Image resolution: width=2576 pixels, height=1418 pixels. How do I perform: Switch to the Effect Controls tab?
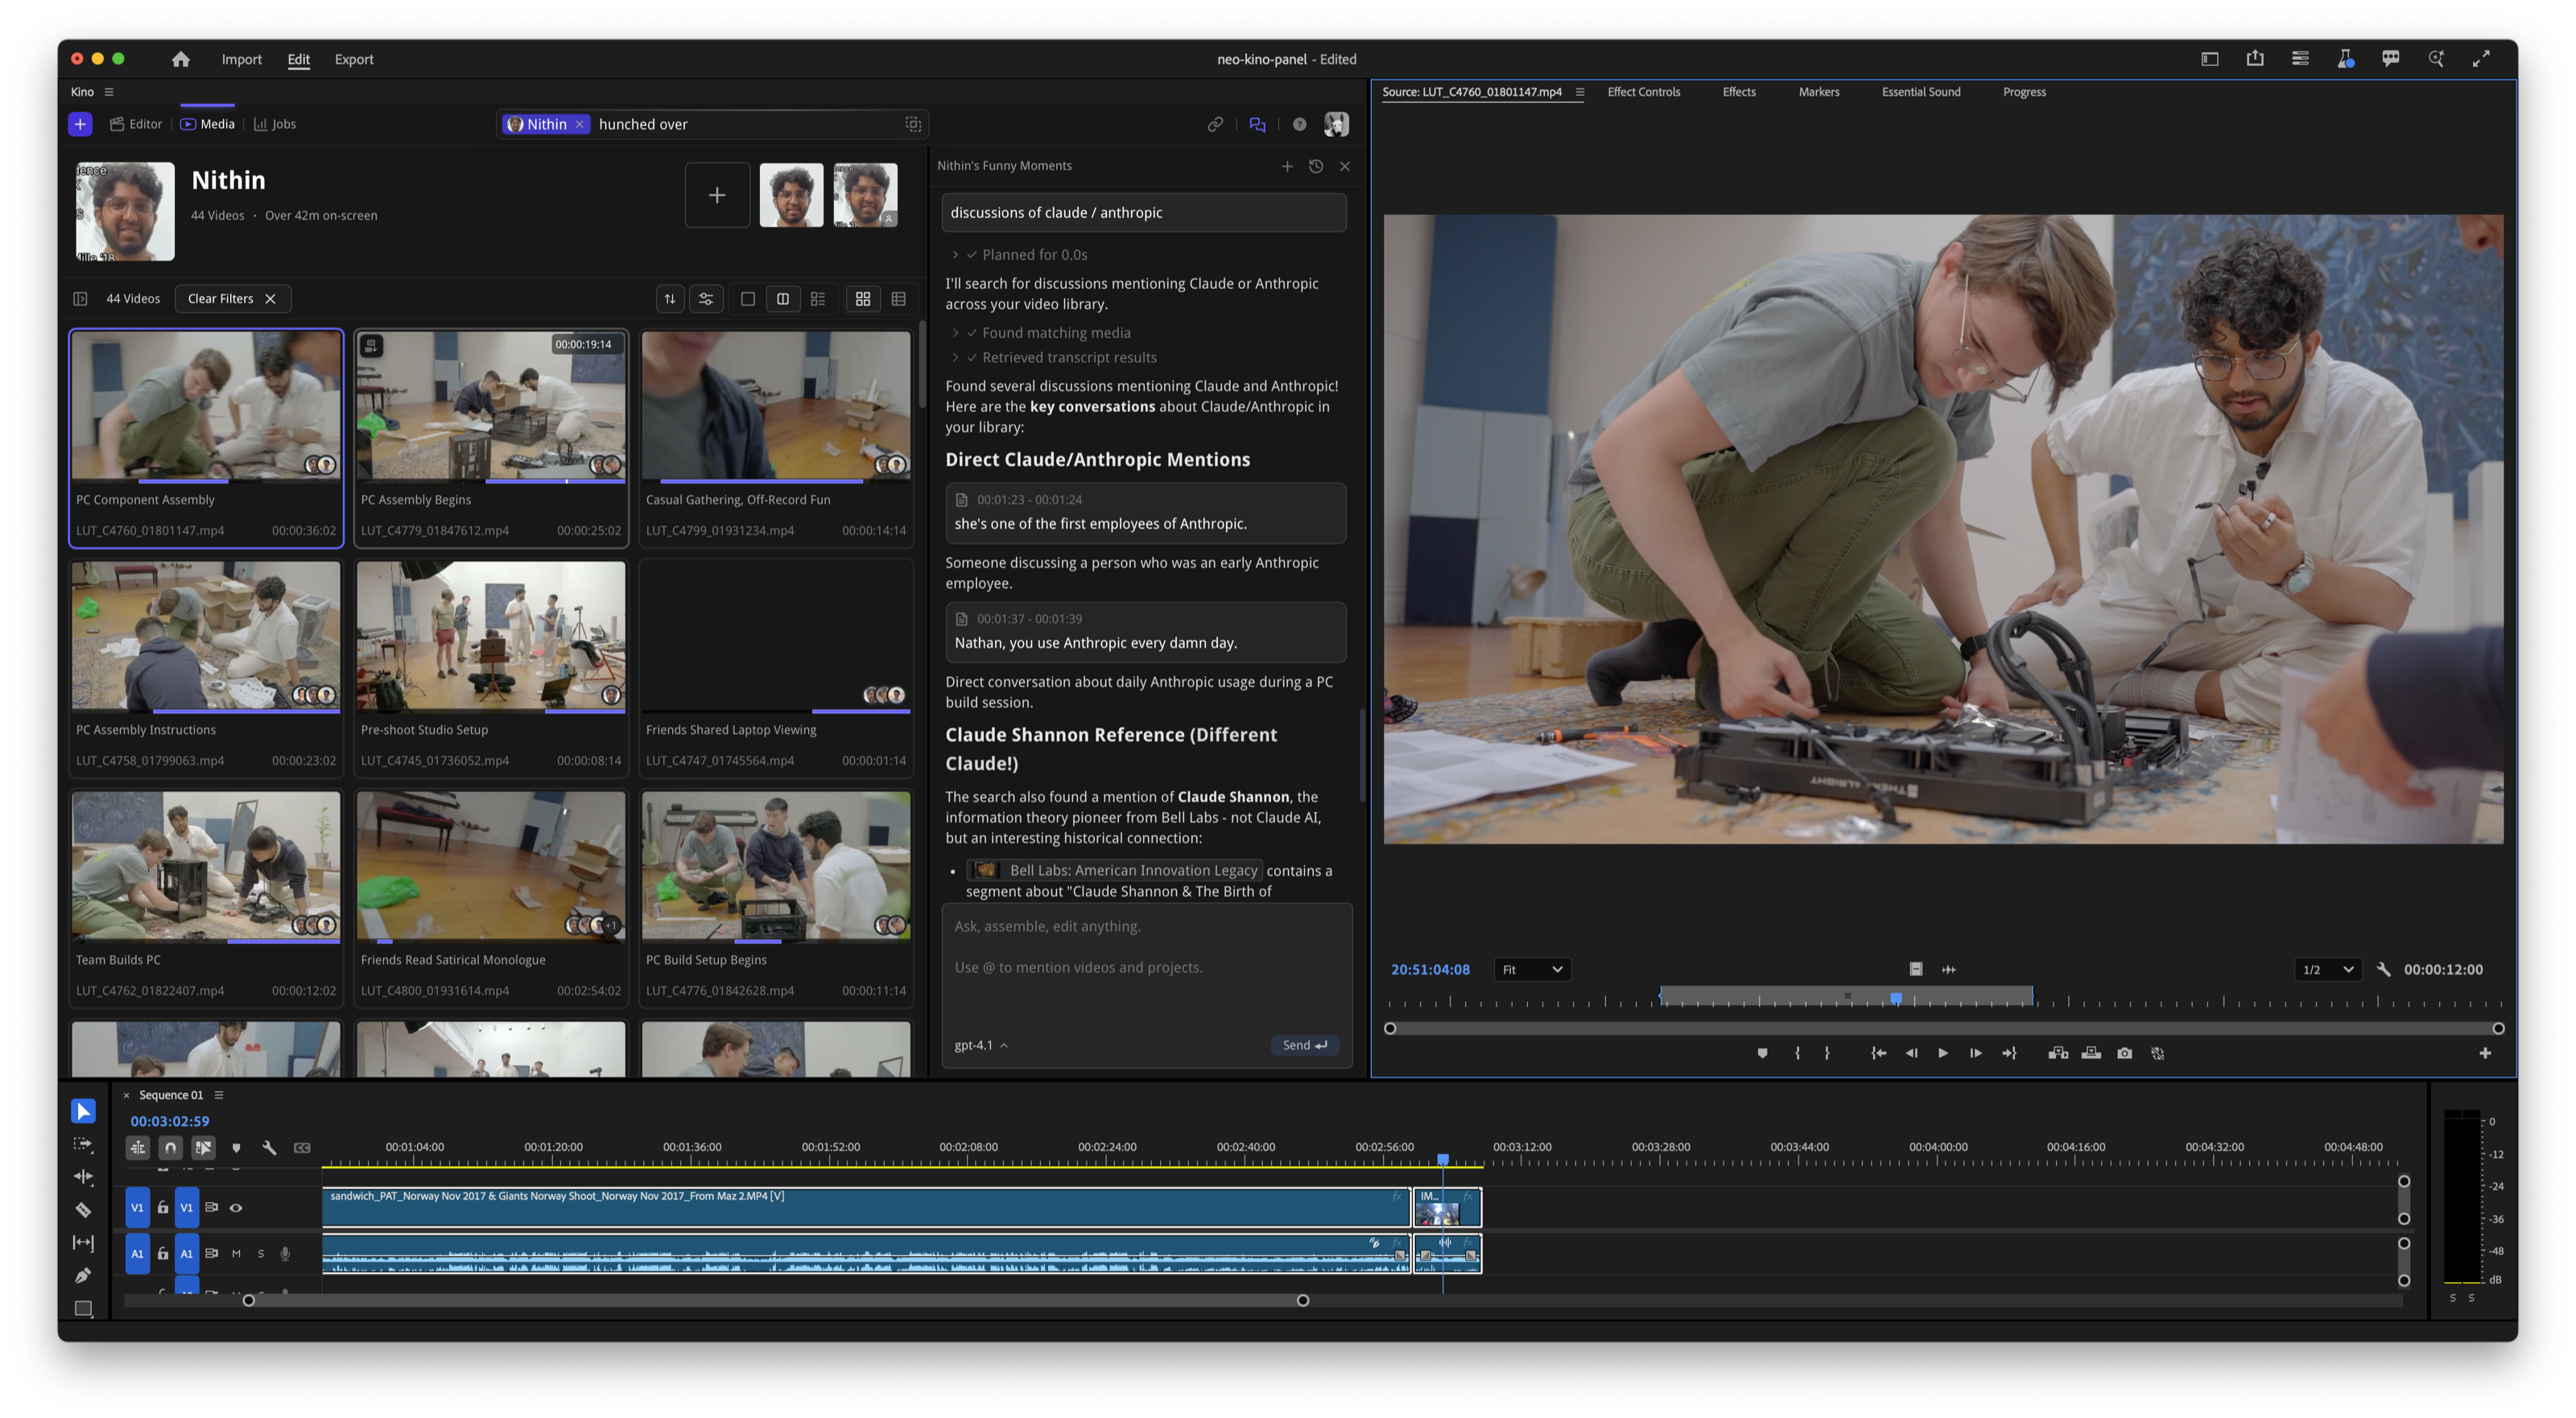tap(1643, 91)
